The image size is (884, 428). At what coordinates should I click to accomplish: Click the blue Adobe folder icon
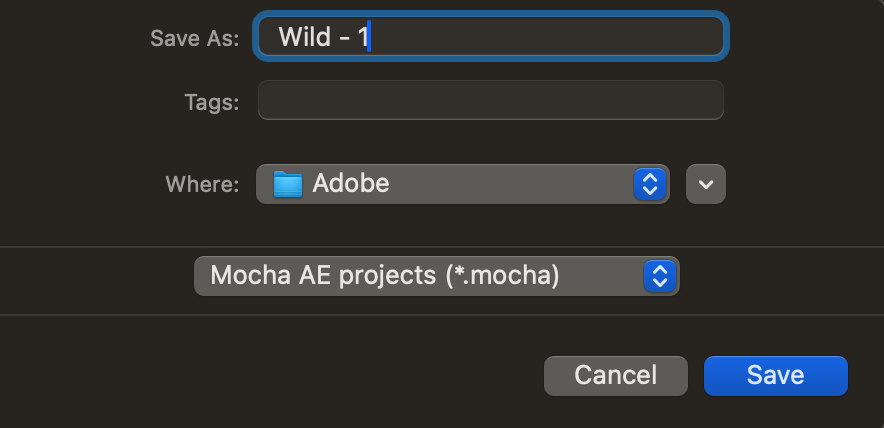pyautogui.click(x=288, y=184)
